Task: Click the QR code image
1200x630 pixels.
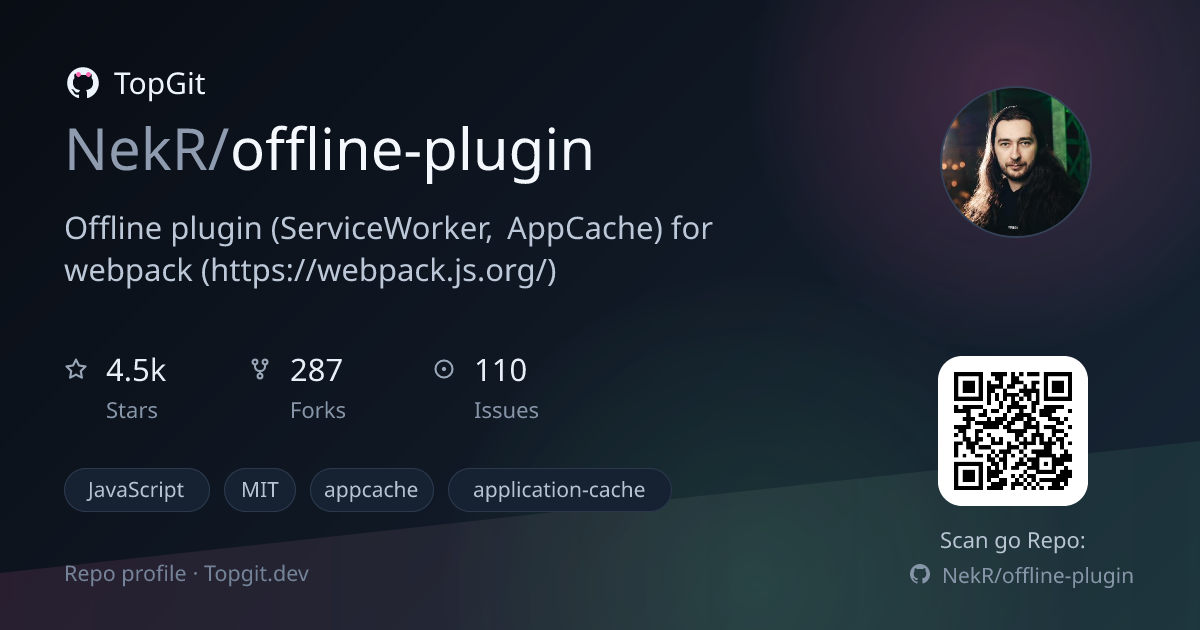Action: (1012, 431)
